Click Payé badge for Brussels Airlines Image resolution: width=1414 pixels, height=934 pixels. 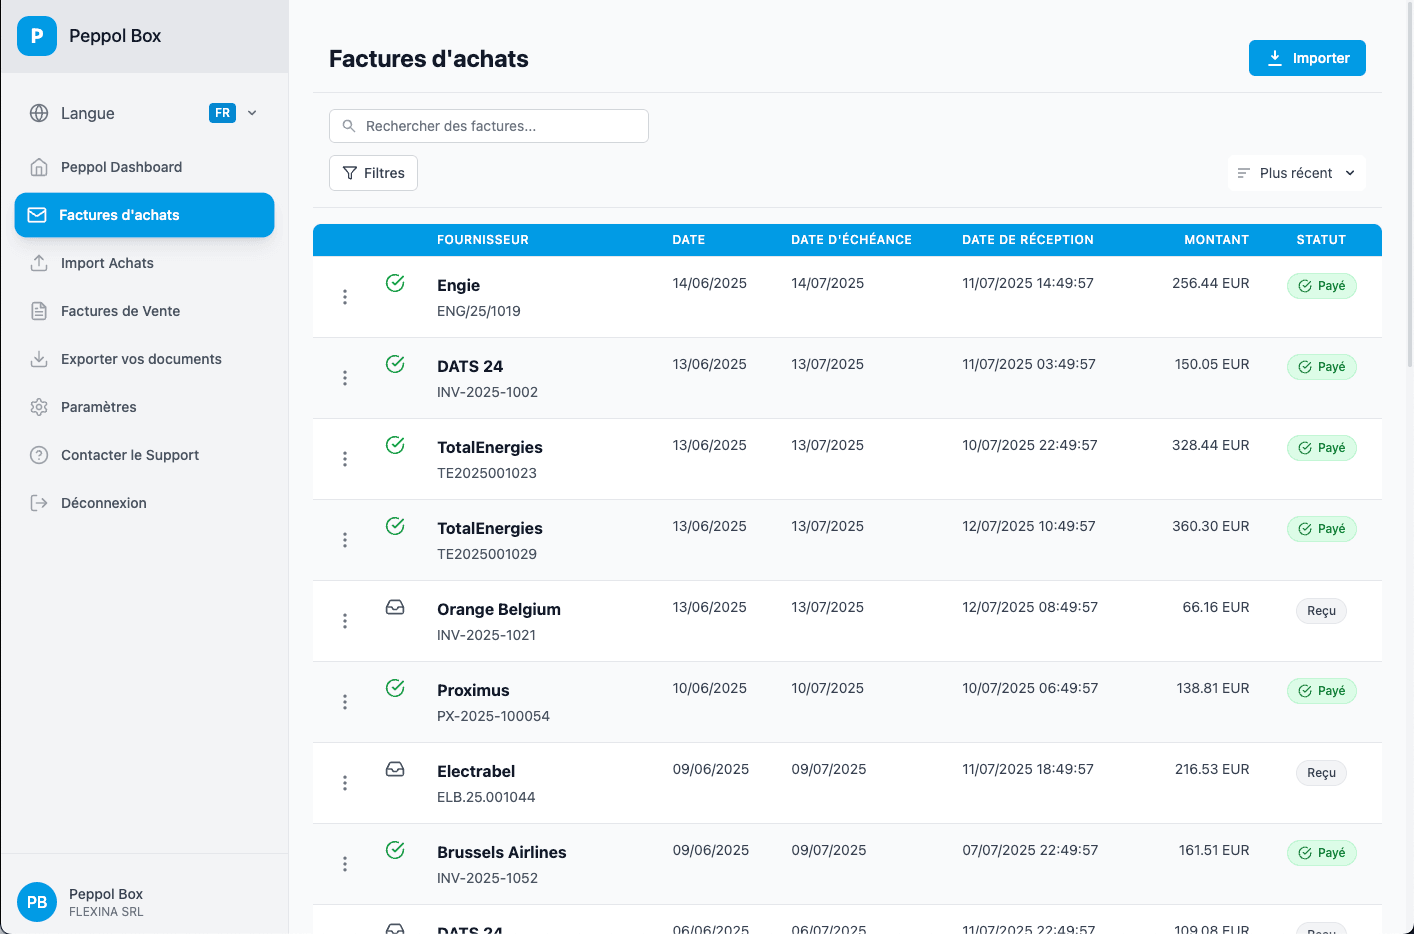coord(1321,853)
